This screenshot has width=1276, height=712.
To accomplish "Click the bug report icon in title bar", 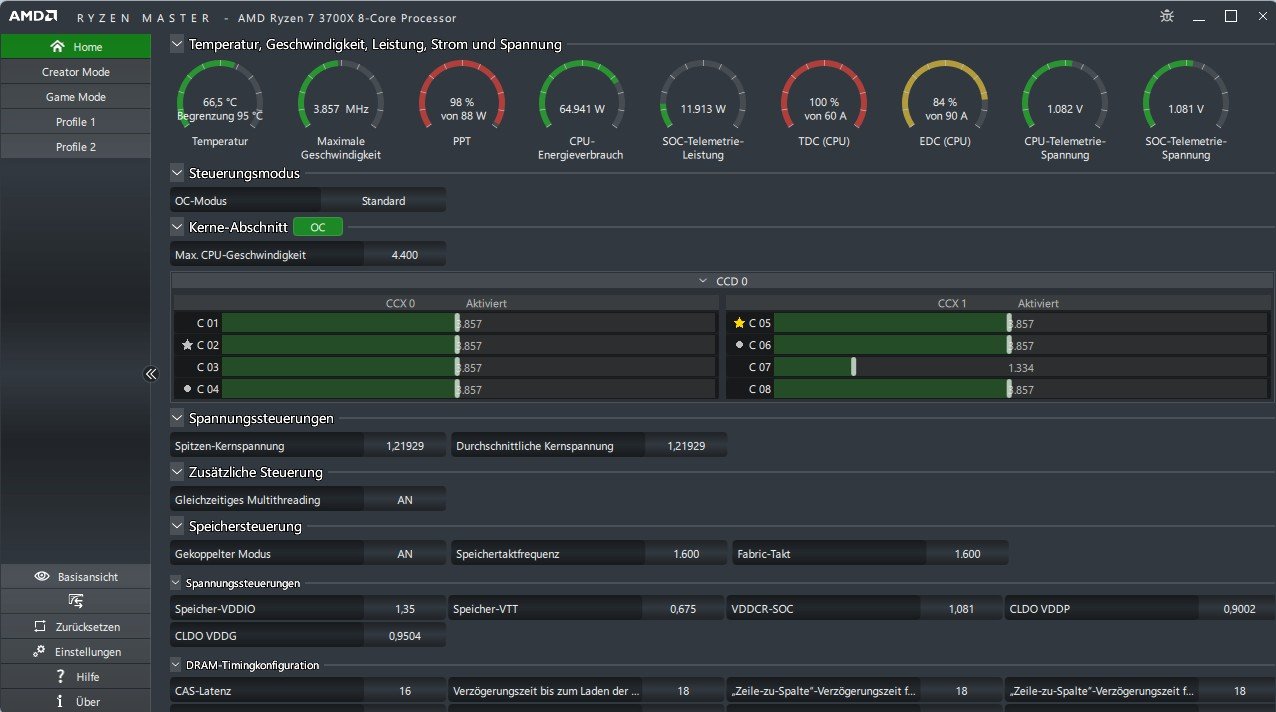I will [x=1167, y=16].
